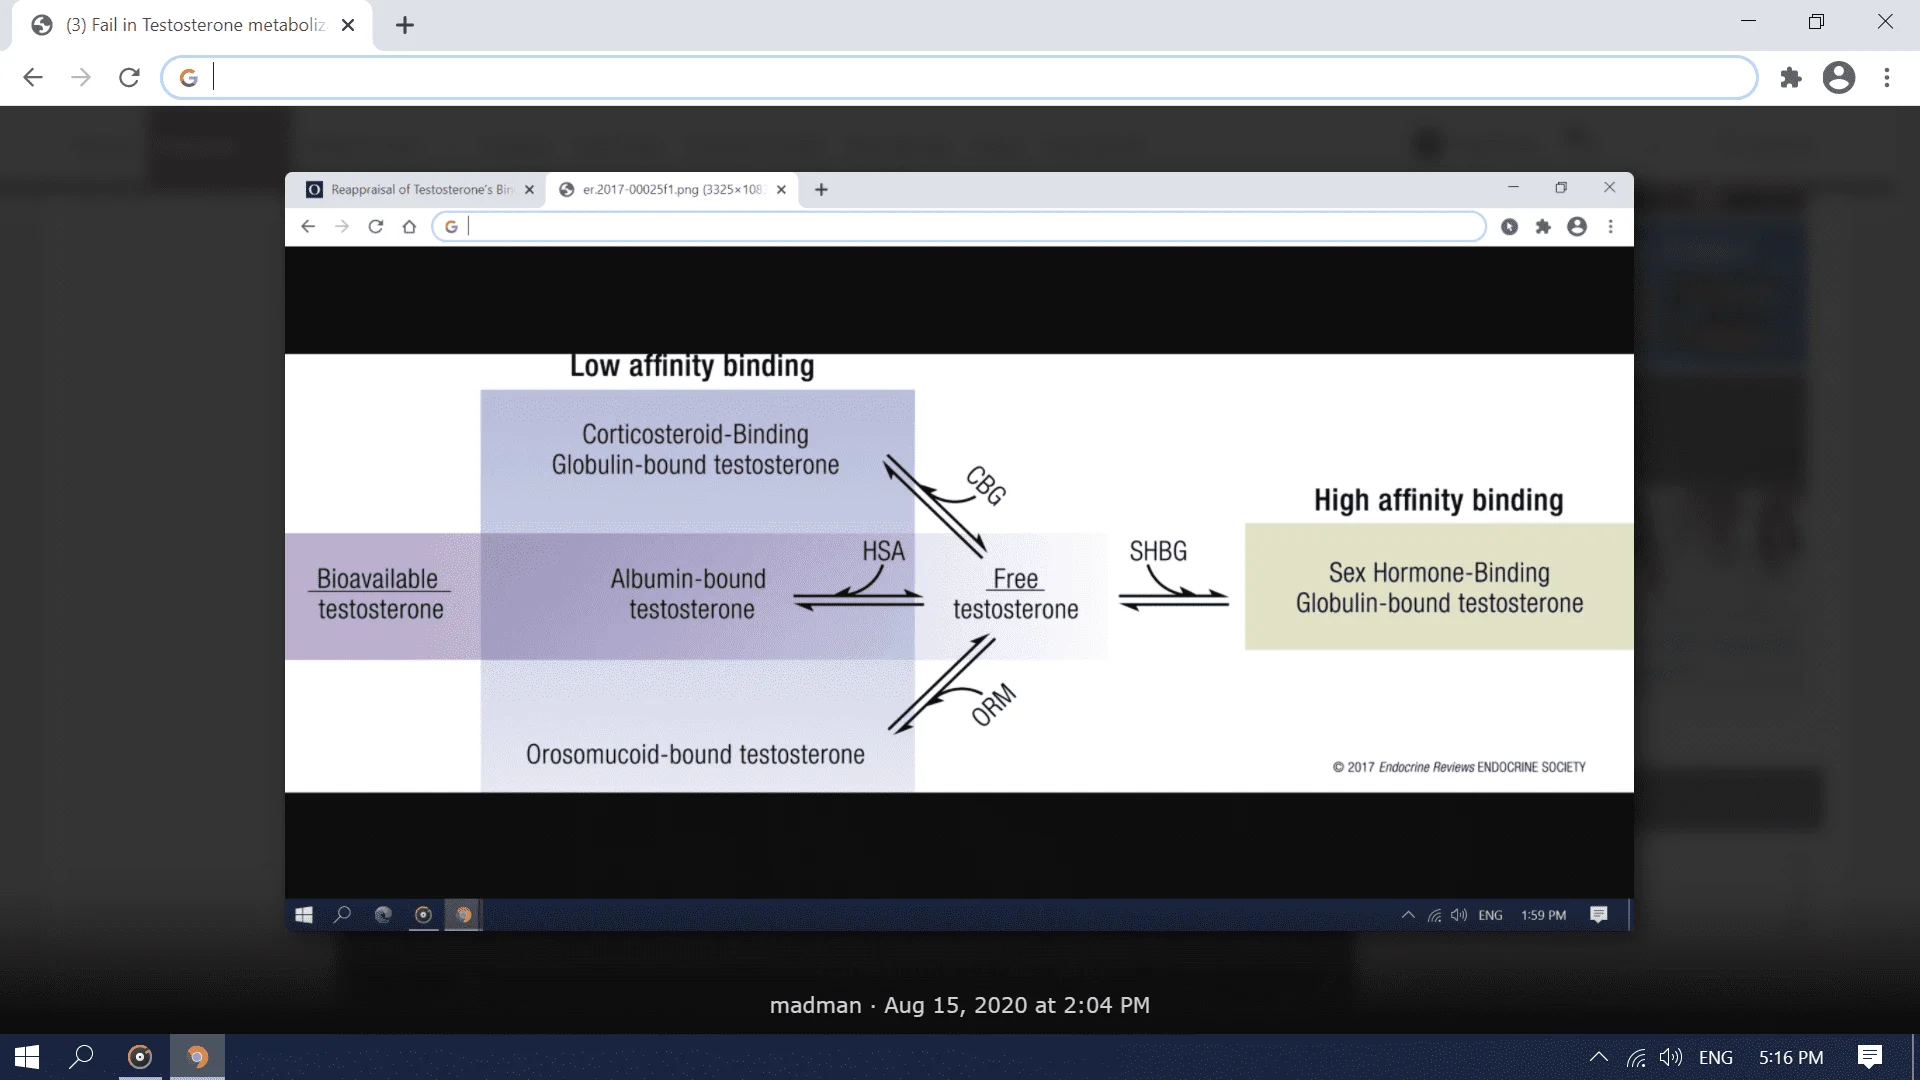
Task: Open the Extensions puzzle-piece menu
Action: pyautogui.click(x=1791, y=77)
